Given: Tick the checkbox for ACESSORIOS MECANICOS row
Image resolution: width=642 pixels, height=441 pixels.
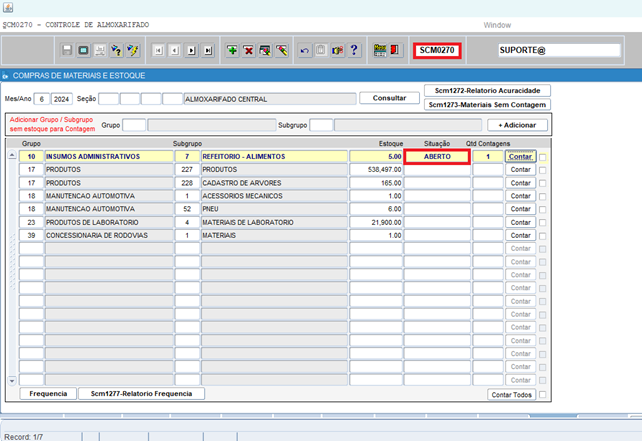Looking at the screenshot, I should (x=543, y=197).
